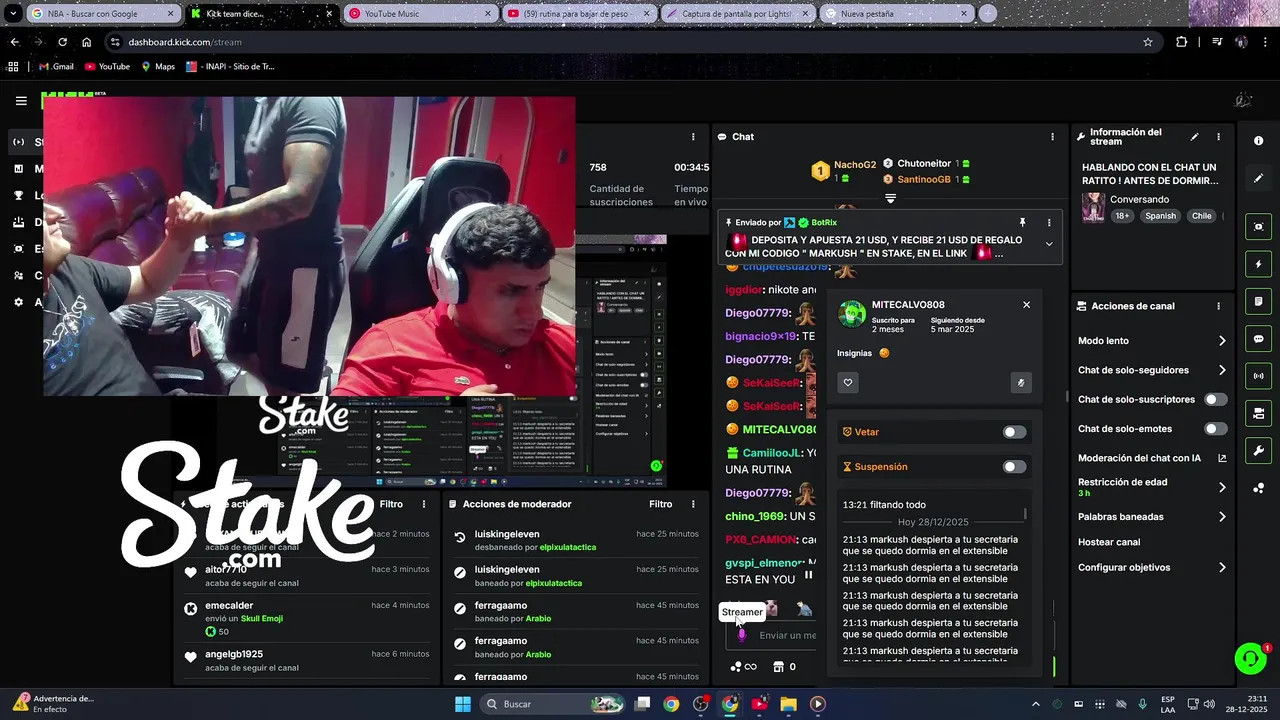Image resolution: width=1280 pixels, height=720 pixels.
Task: Click the heart icon on user card
Action: pos(848,382)
